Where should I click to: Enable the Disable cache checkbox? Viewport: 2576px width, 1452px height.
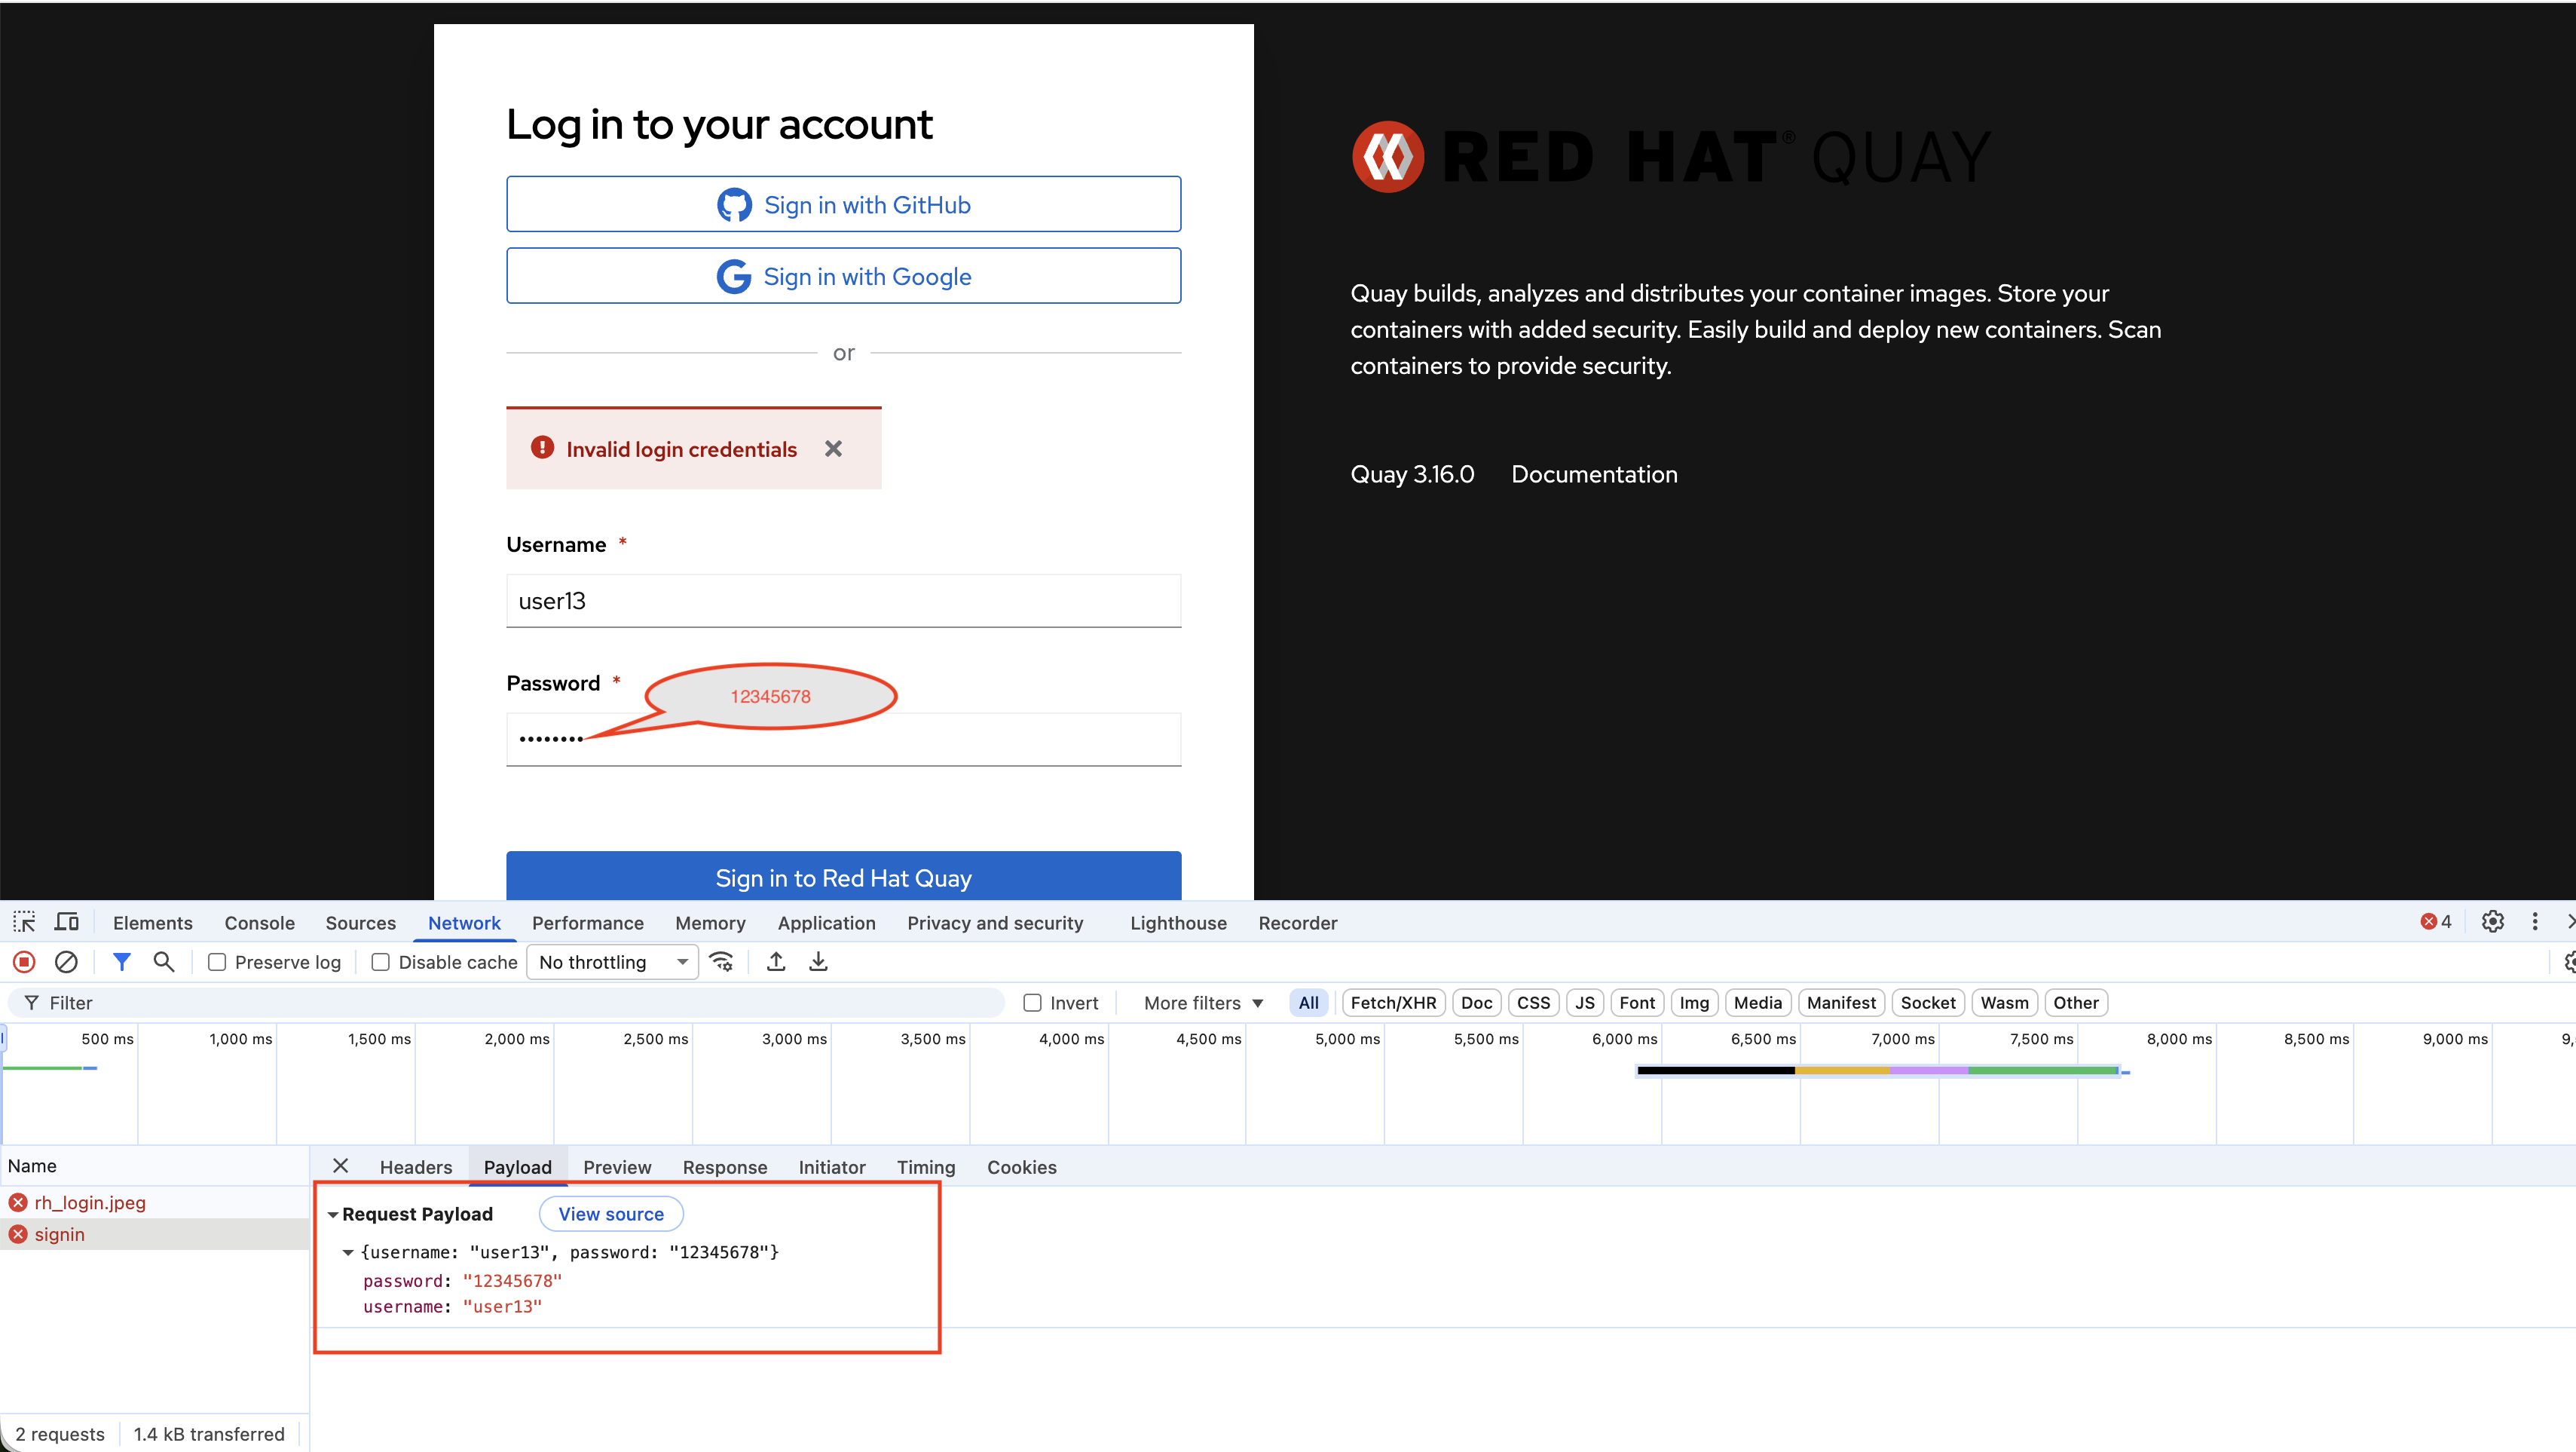tap(381, 962)
